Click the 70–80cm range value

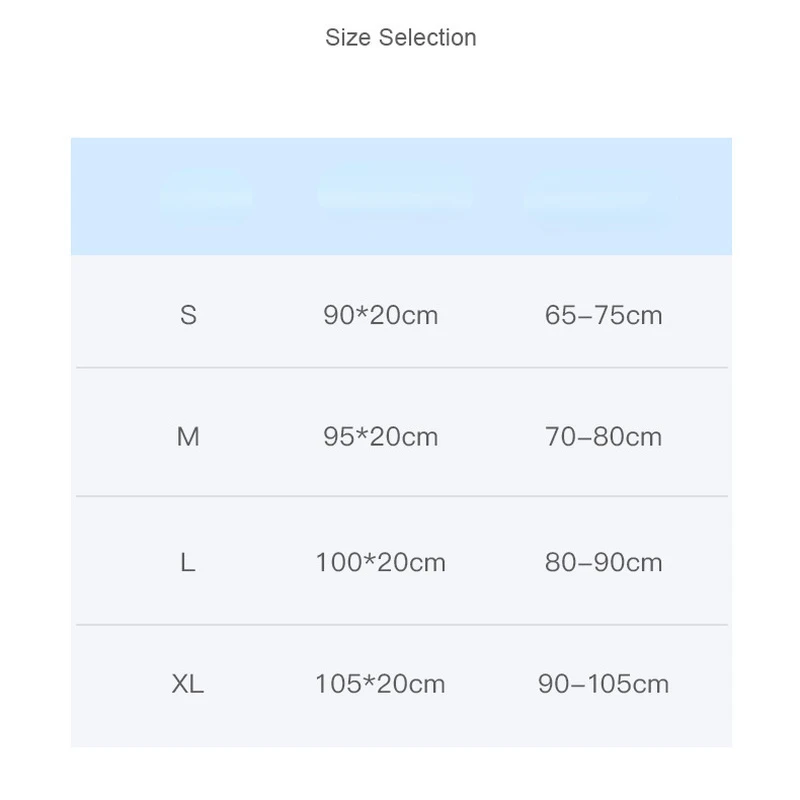(604, 437)
